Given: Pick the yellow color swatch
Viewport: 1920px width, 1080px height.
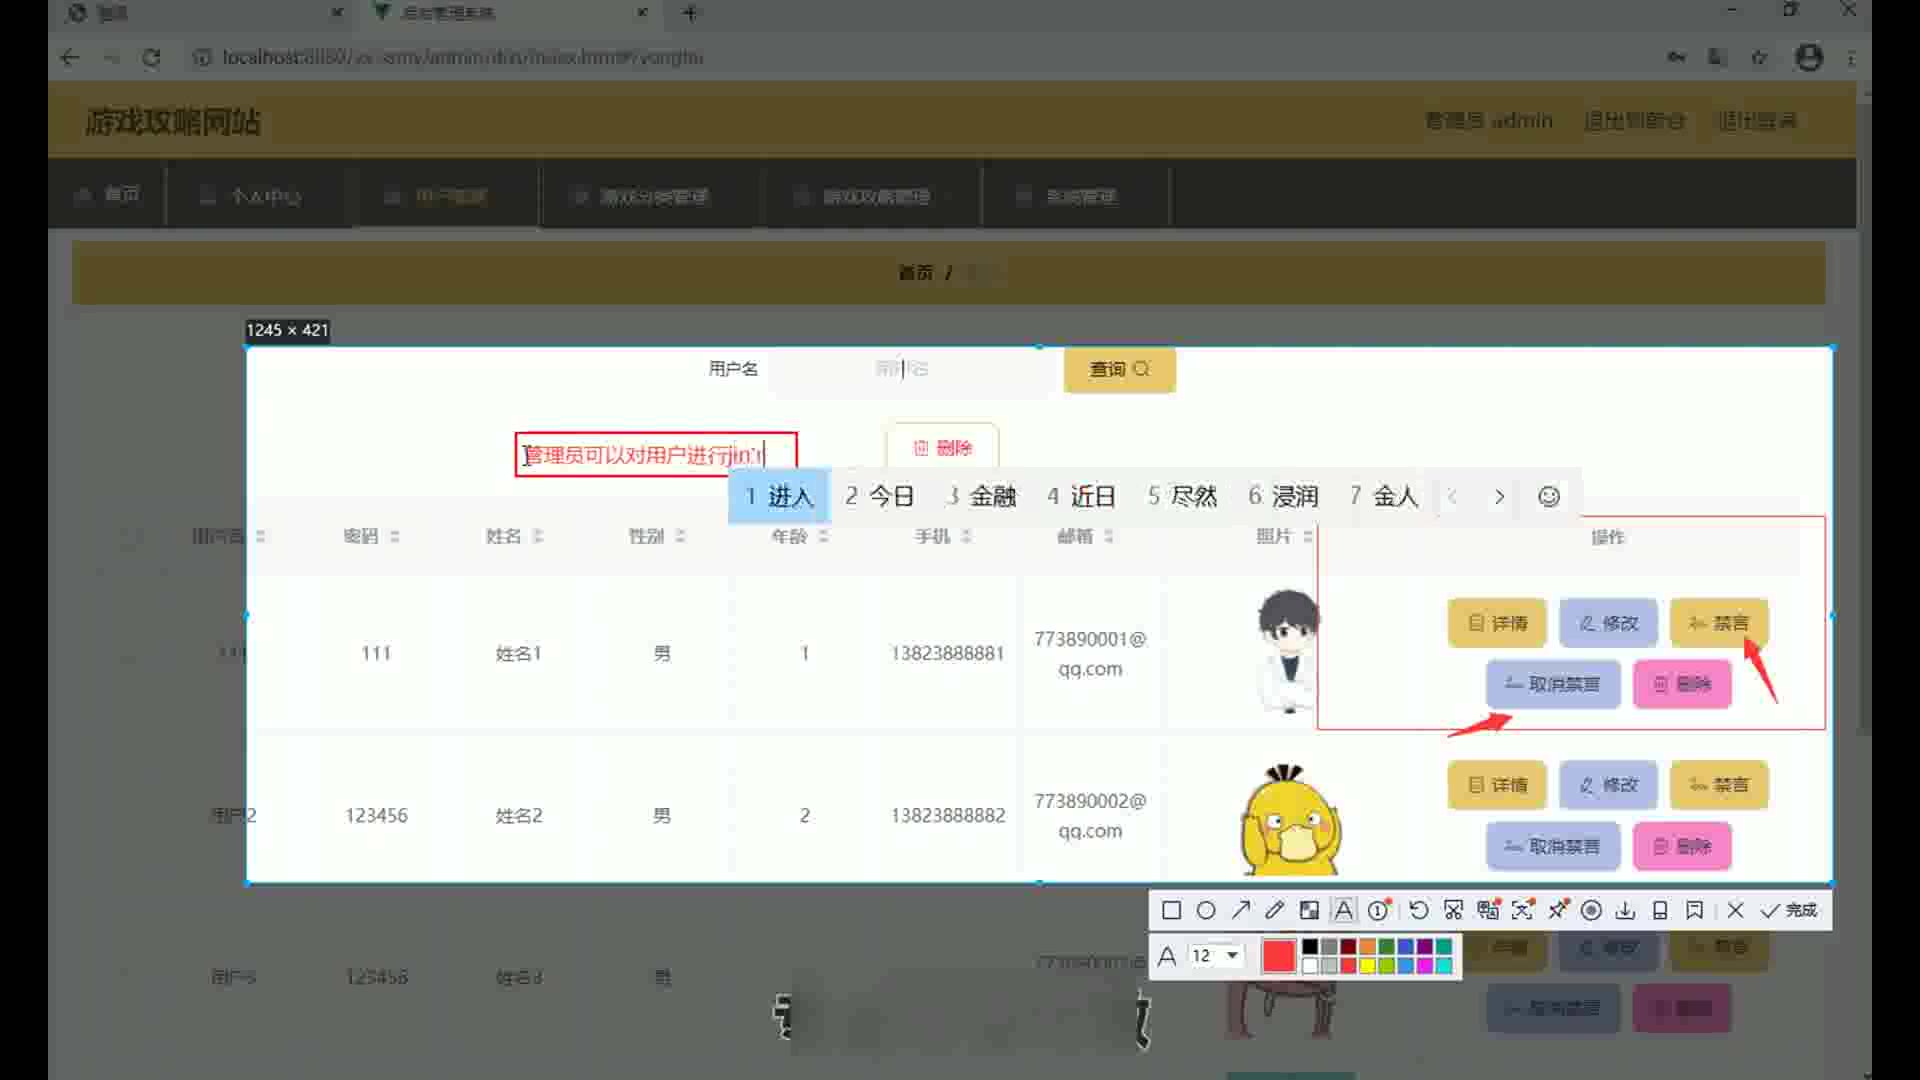Looking at the screenshot, I should pos(1367,966).
